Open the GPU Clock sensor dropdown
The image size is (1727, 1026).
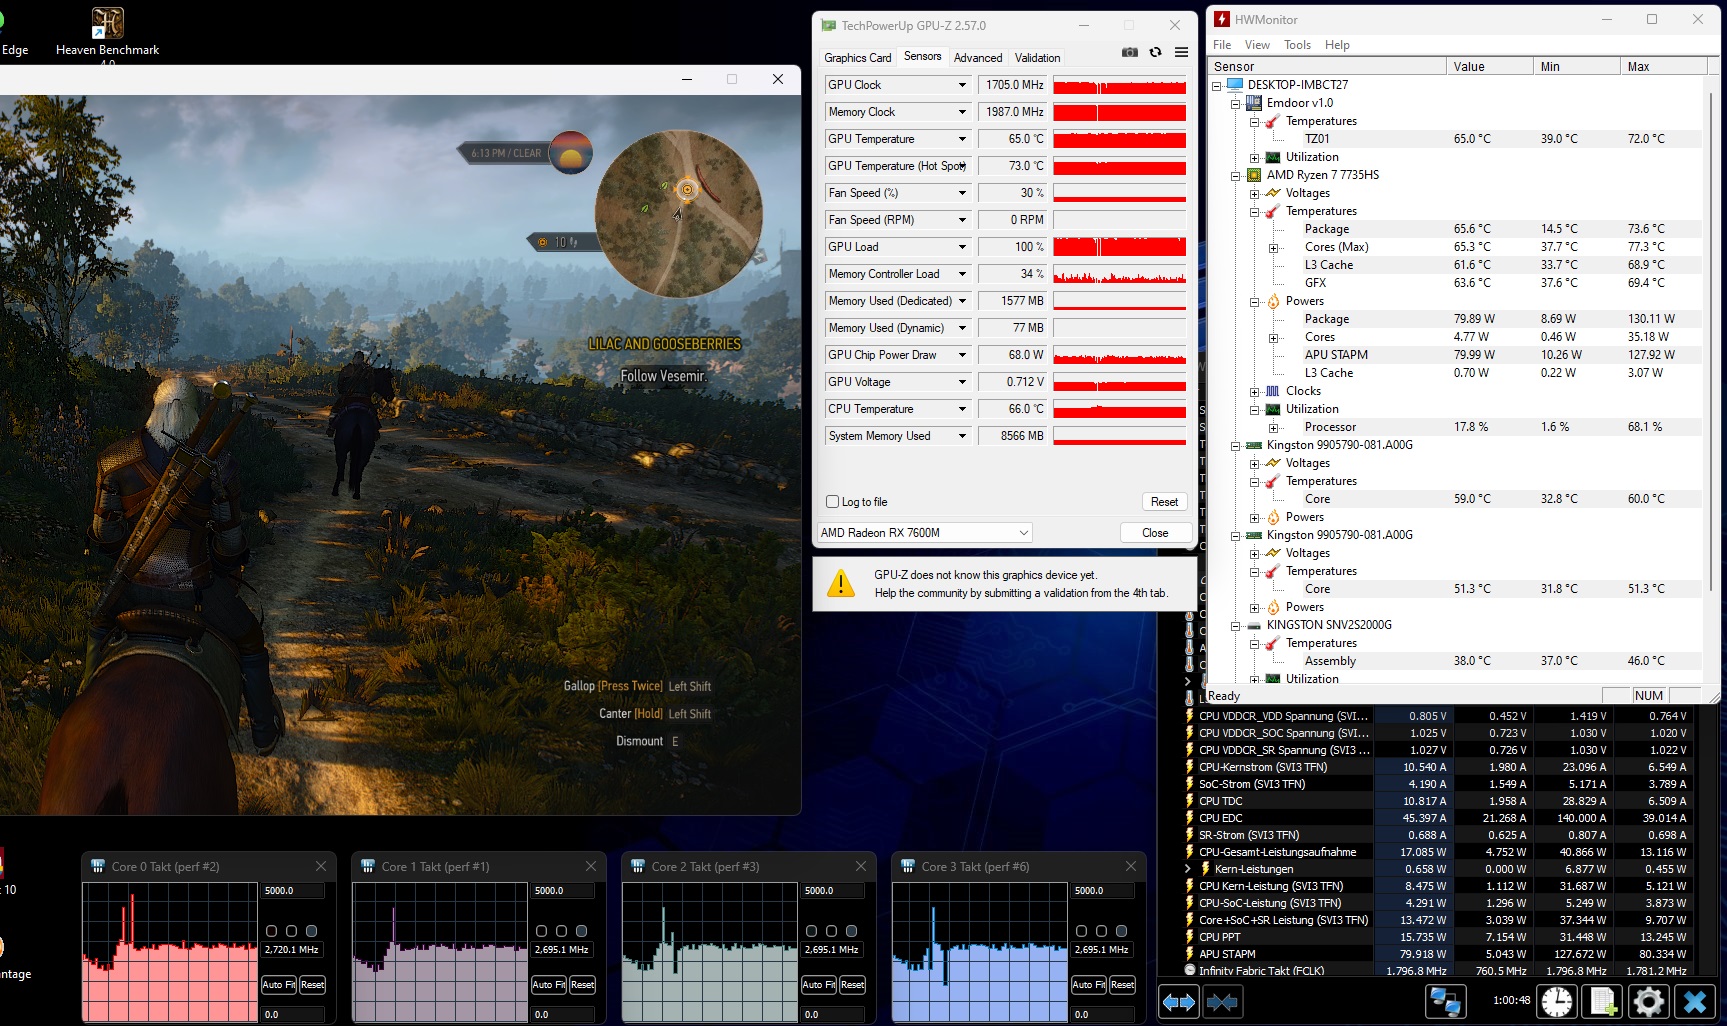(x=962, y=85)
